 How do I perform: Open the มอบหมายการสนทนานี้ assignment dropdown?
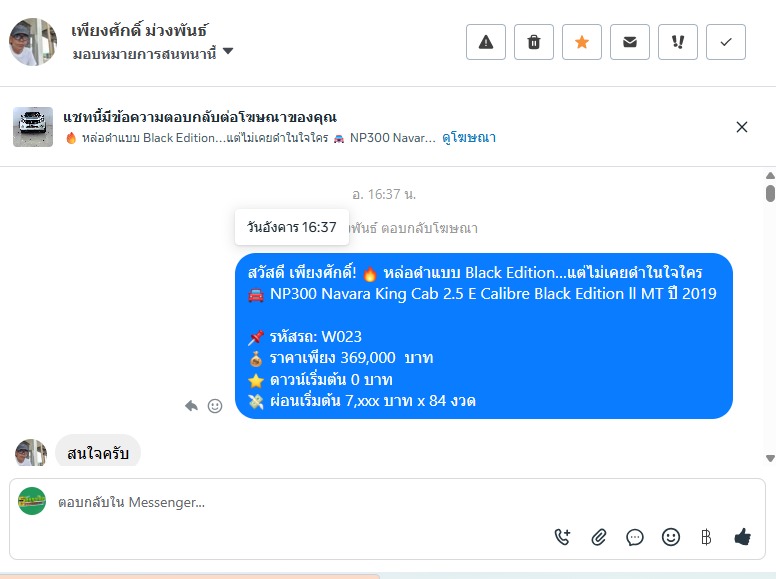(152, 52)
